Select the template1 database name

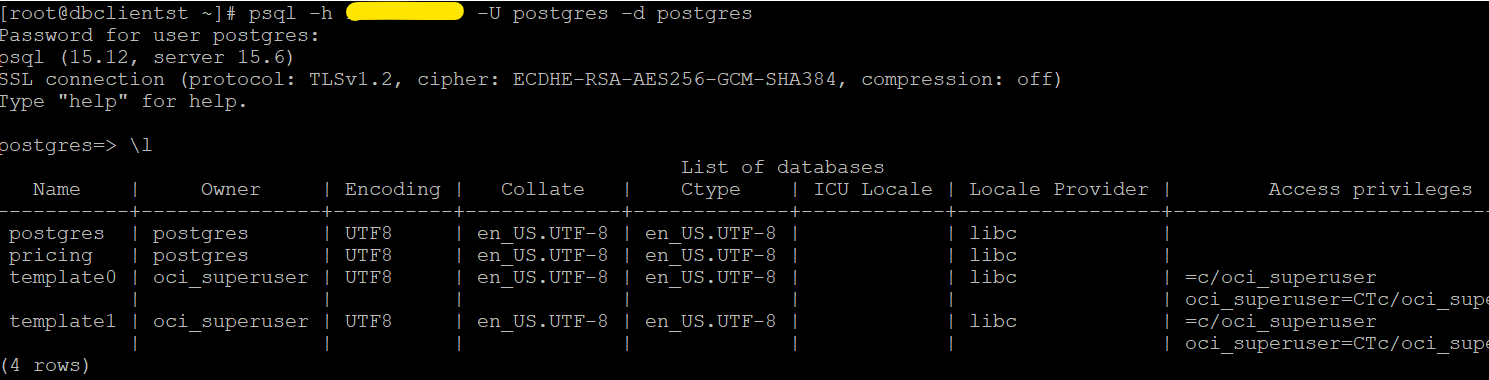pyautogui.click(x=62, y=321)
